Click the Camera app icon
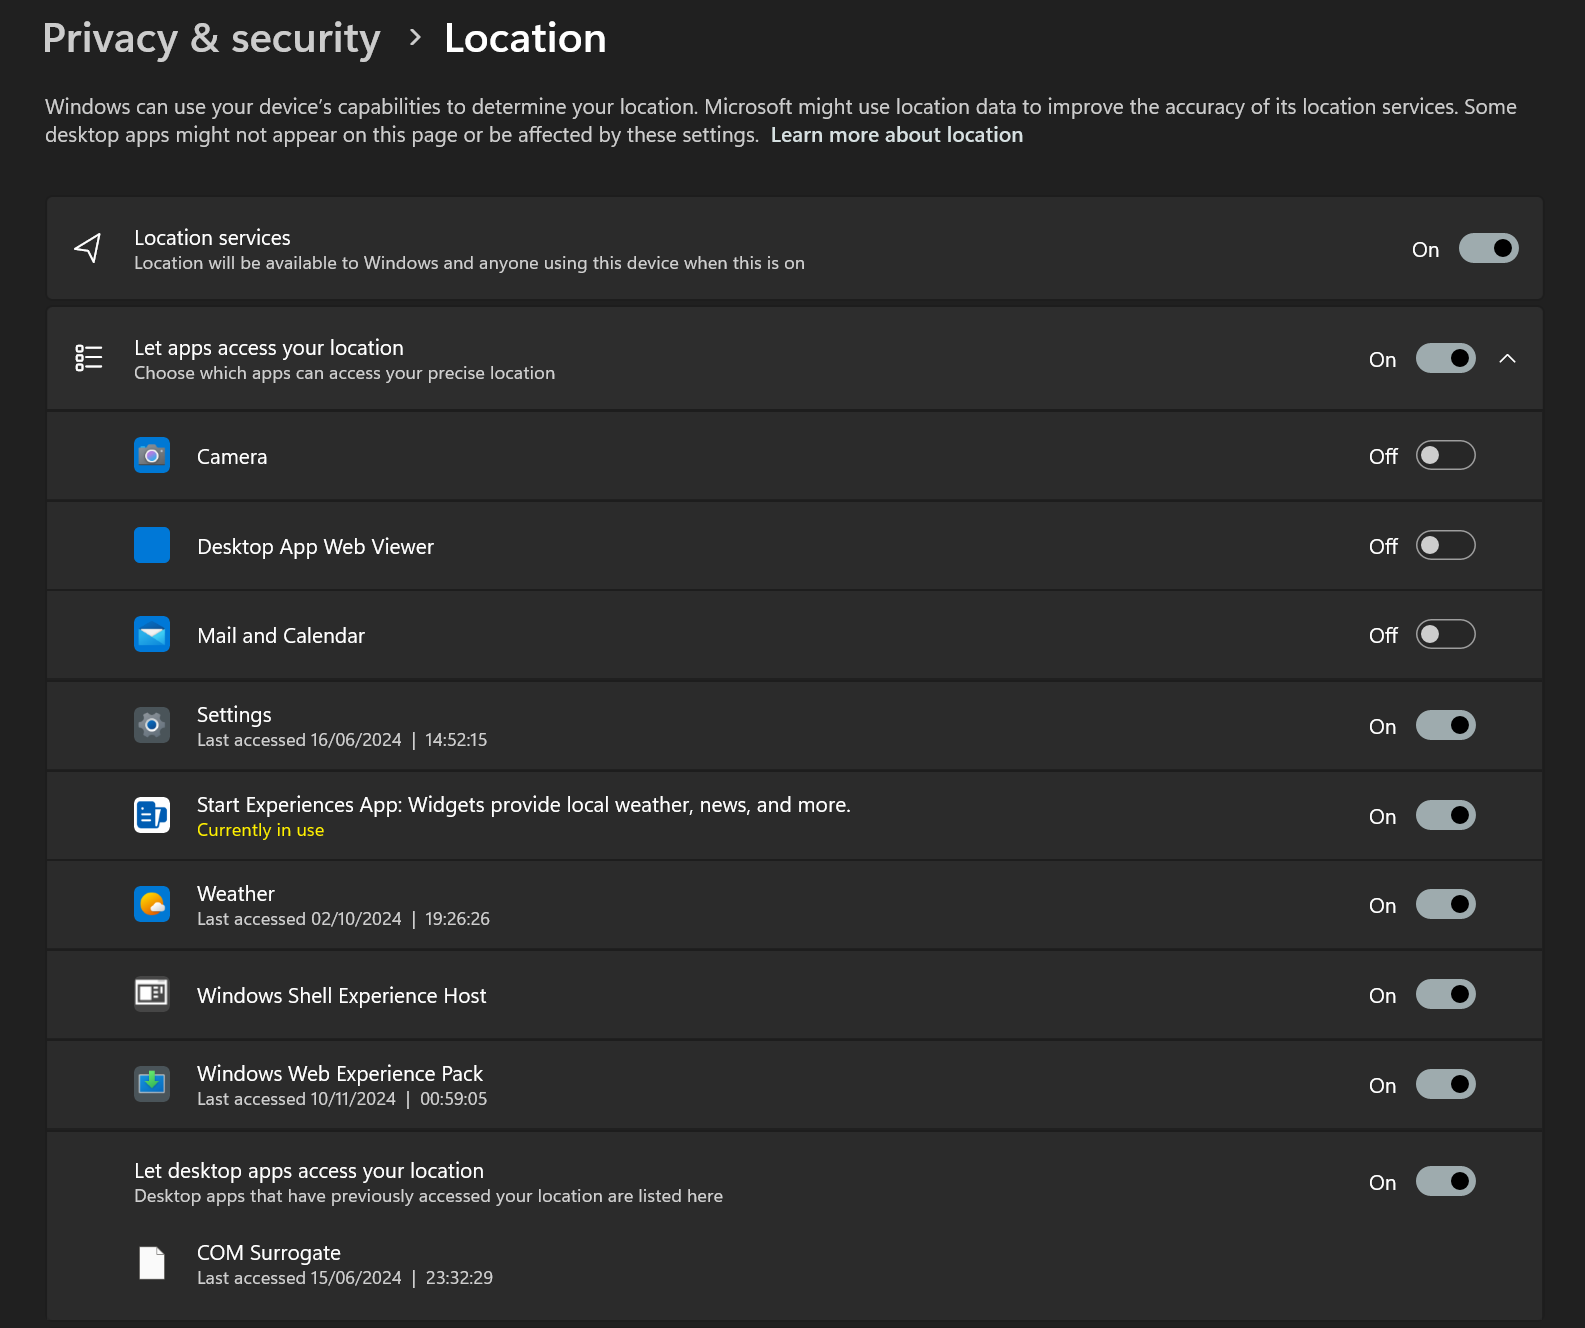Image resolution: width=1585 pixels, height=1328 pixels. (x=152, y=456)
